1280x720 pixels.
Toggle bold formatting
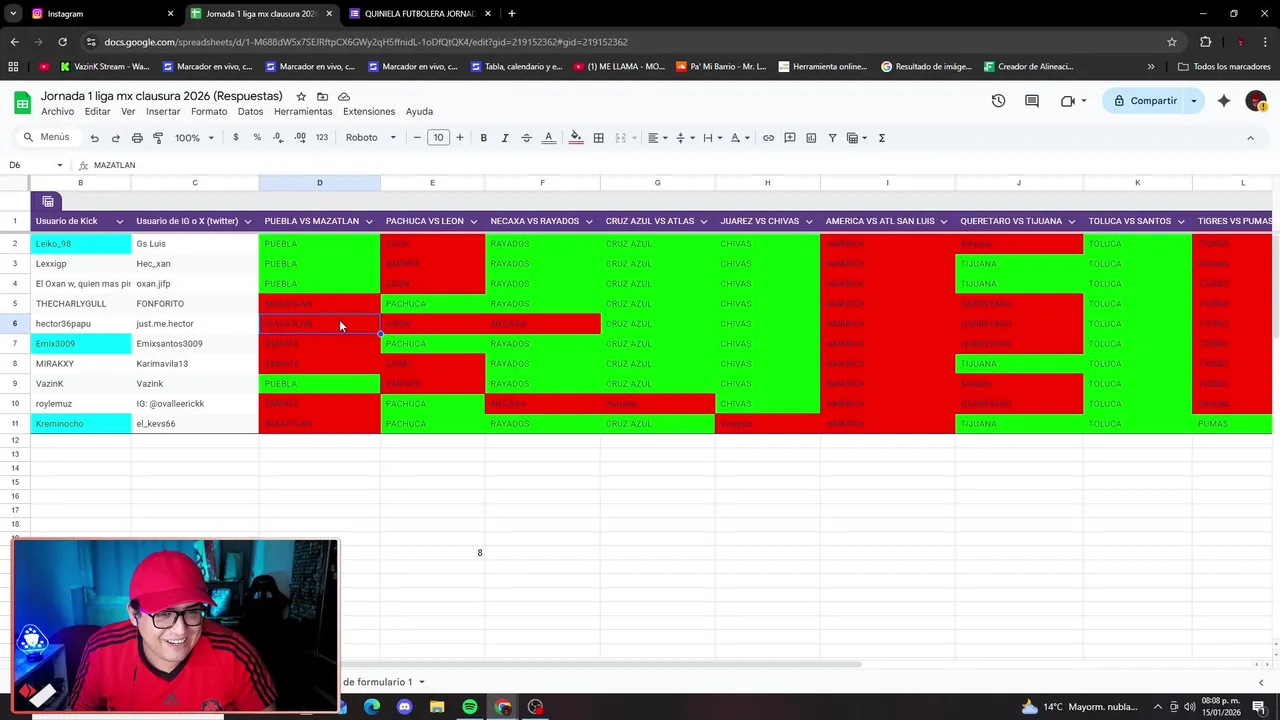[483, 138]
